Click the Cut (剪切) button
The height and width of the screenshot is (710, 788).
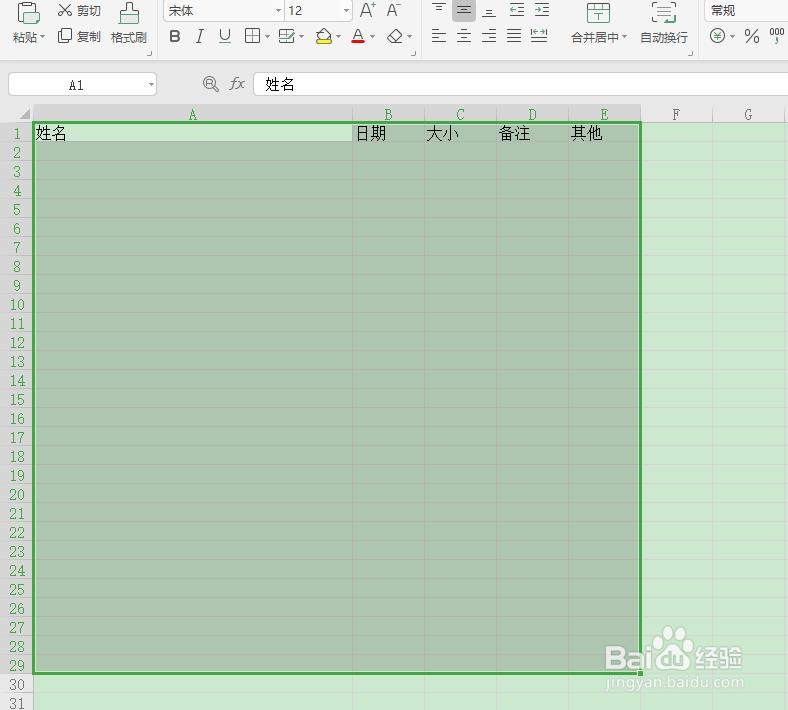pyautogui.click(x=79, y=11)
